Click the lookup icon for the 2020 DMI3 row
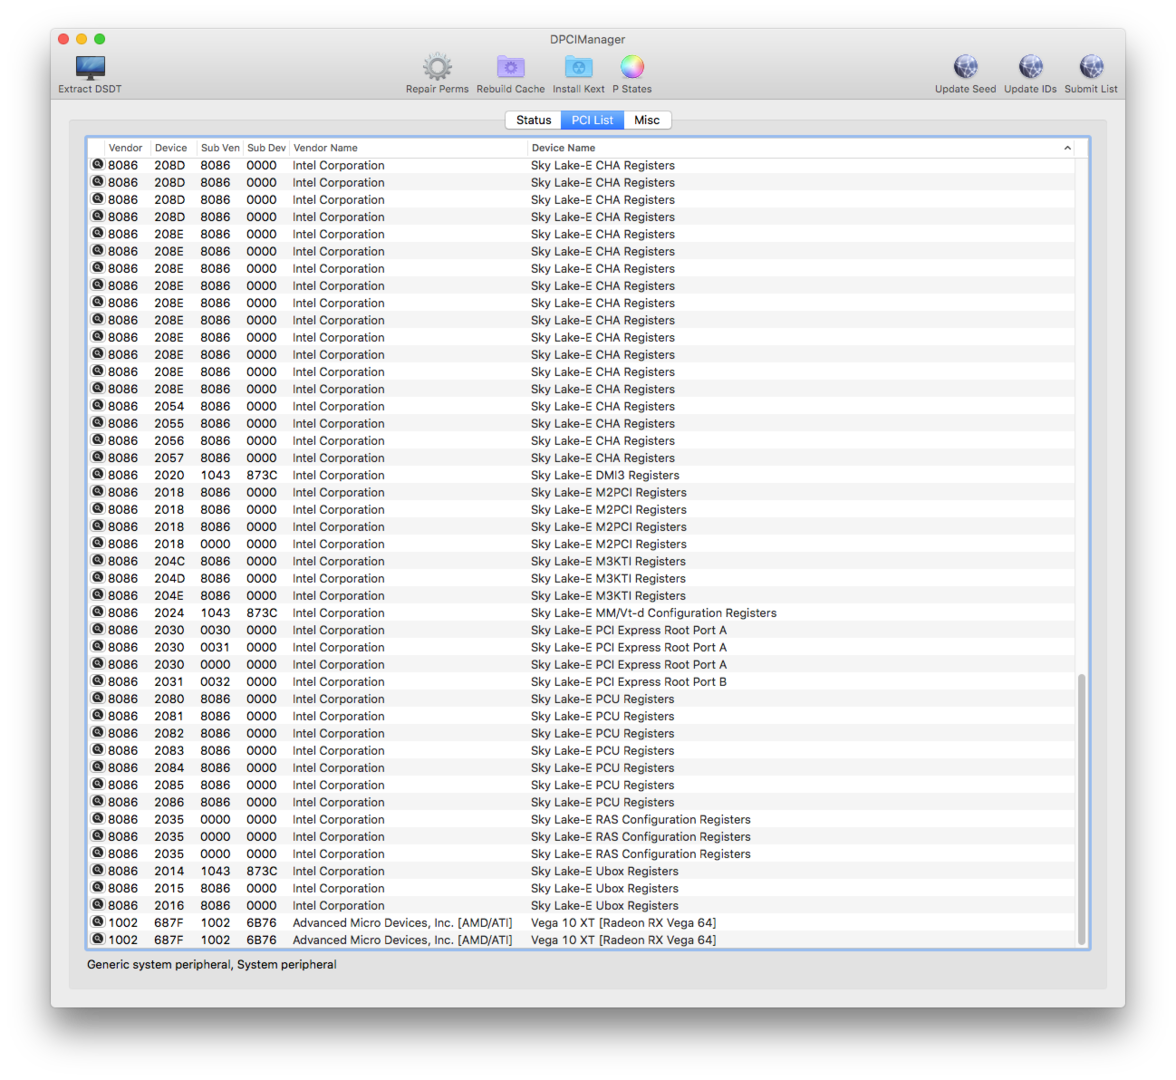This screenshot has height=1080, width=1176. click(98, 475)
